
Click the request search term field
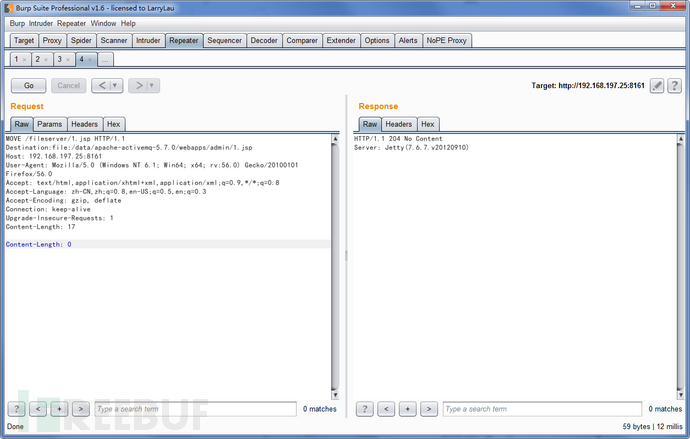click(x=196, y=409)
